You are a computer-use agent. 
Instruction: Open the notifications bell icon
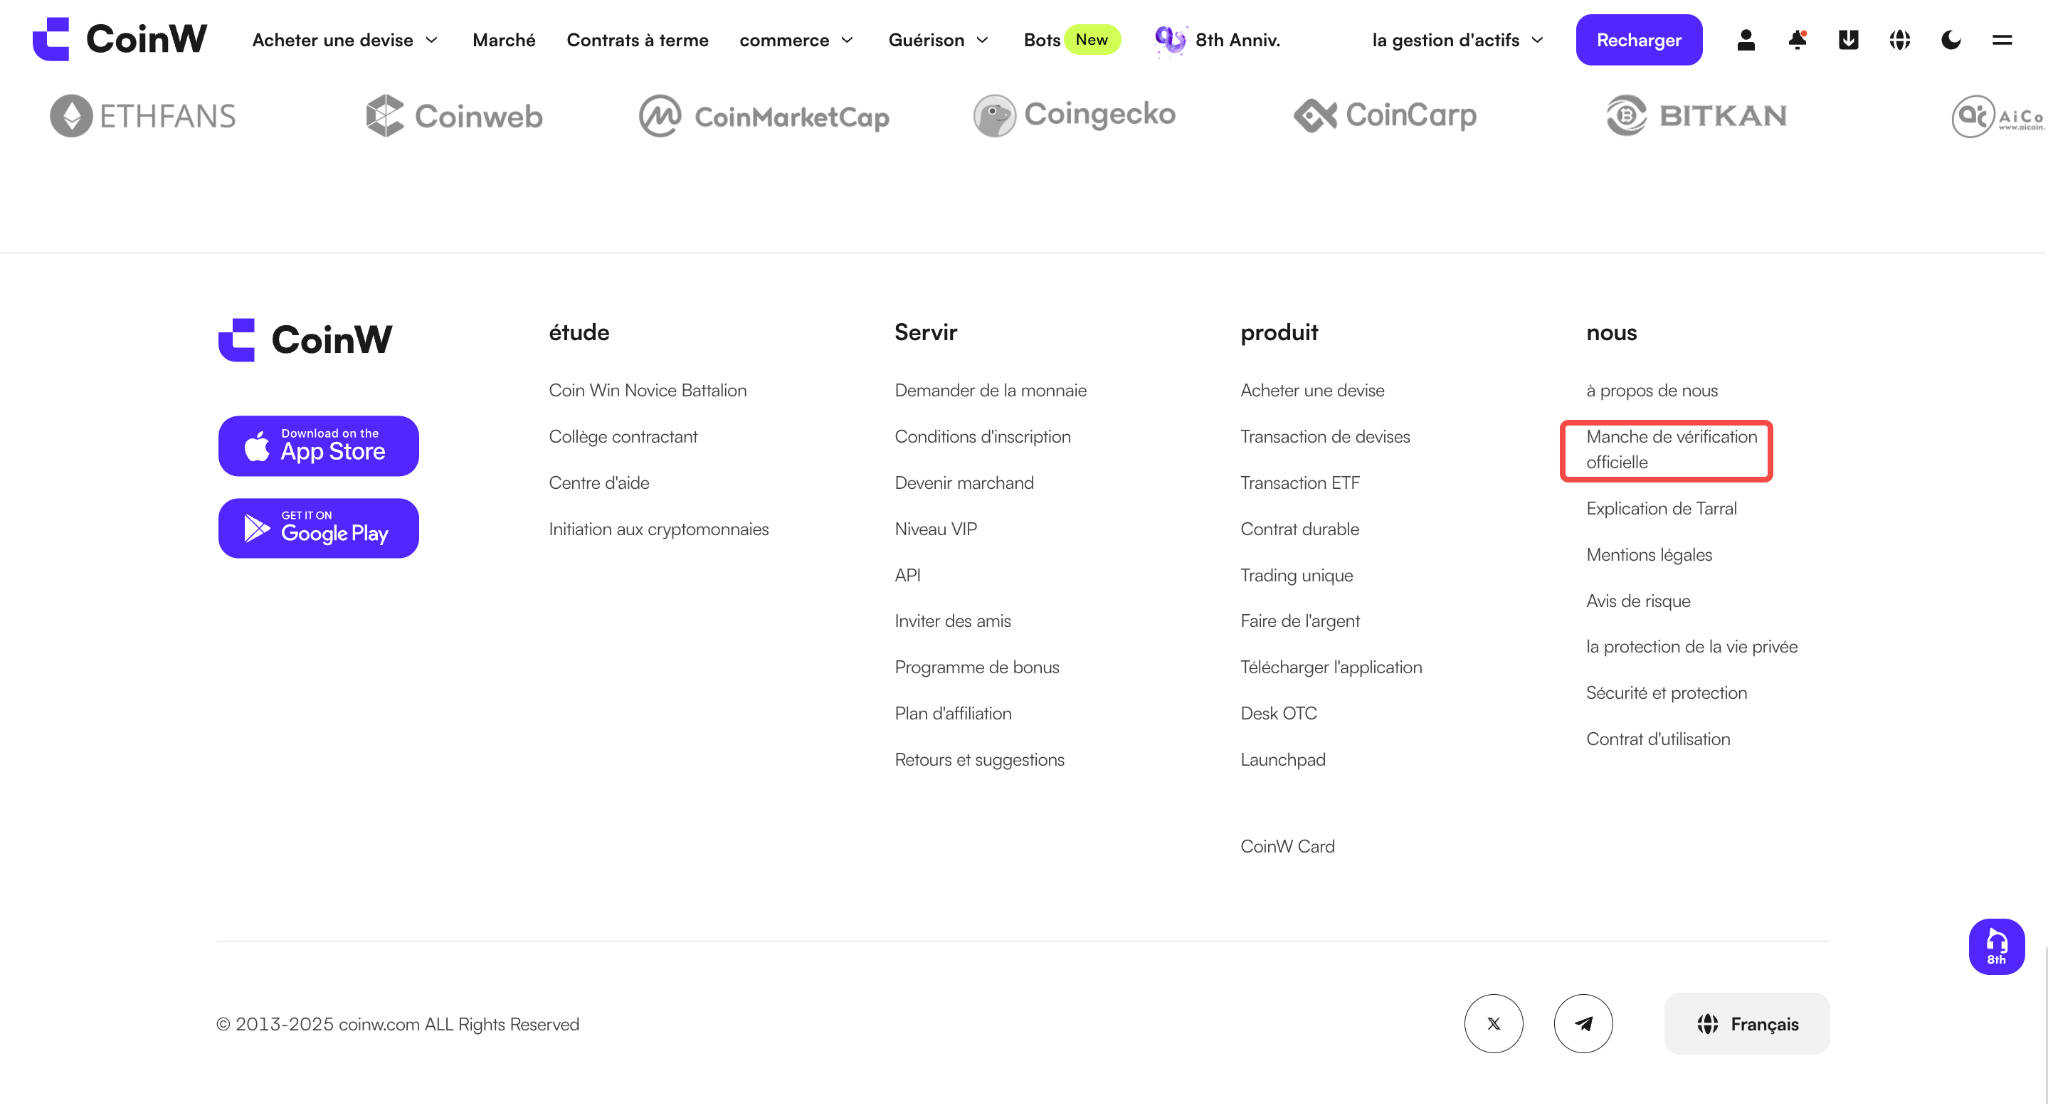1797,40
